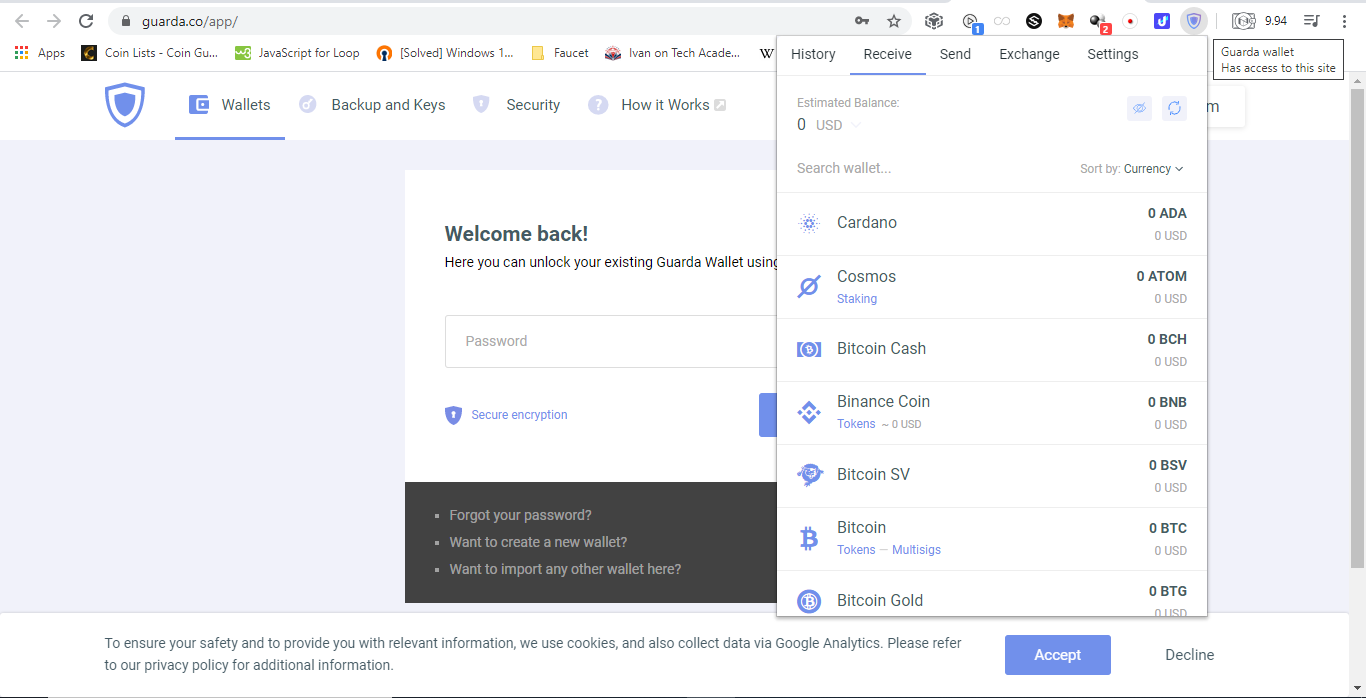This screenshot has height=698, width=1366.
Task: Click the Backup and Keys icon
Action: coord(308,105)
